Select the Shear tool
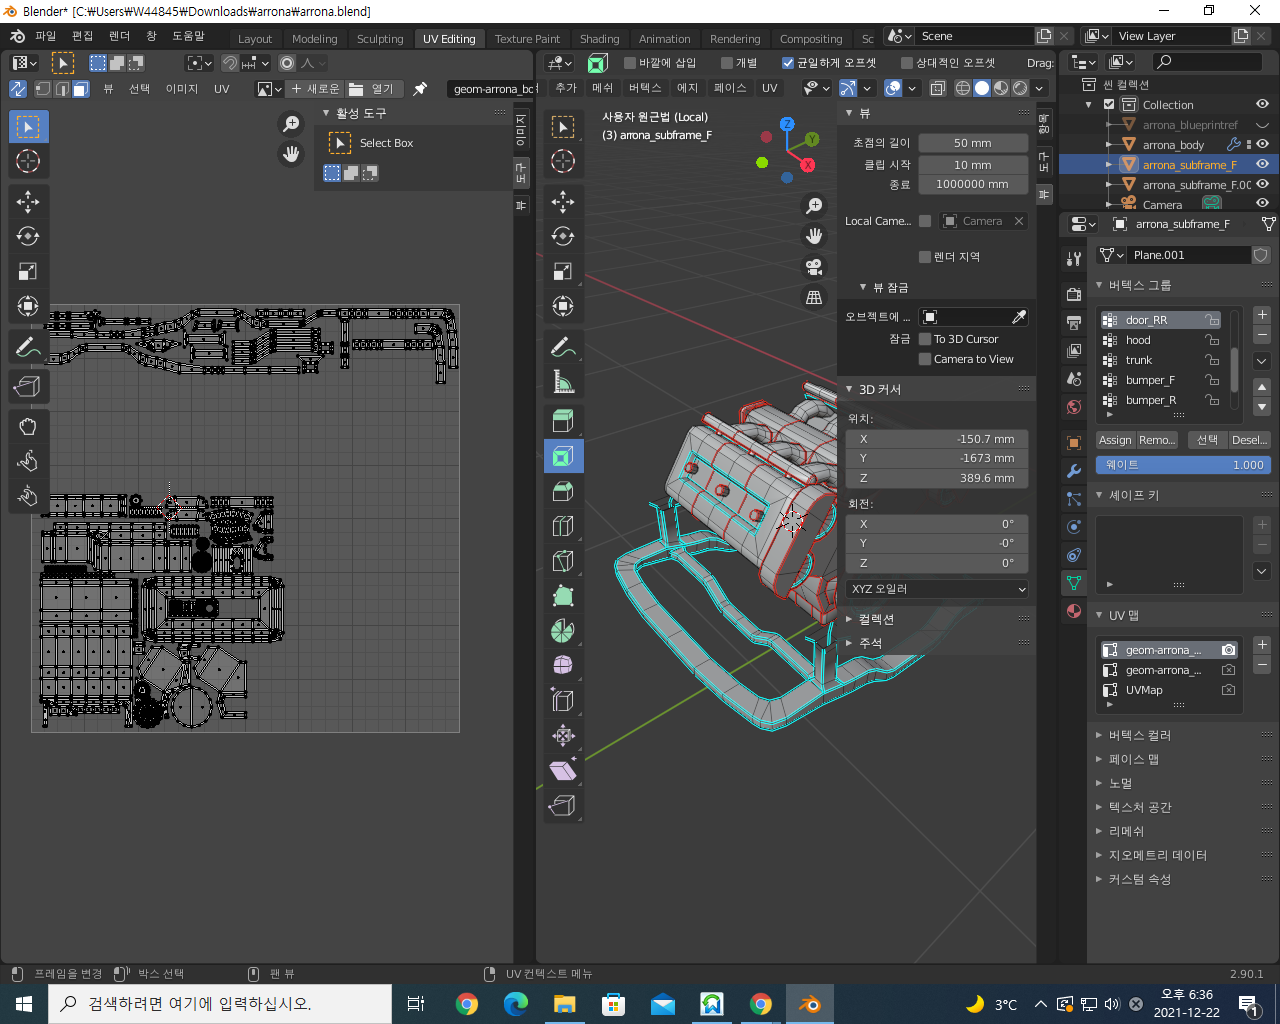Viewport: 1280px width, 1024px height. tap(563, 771)
